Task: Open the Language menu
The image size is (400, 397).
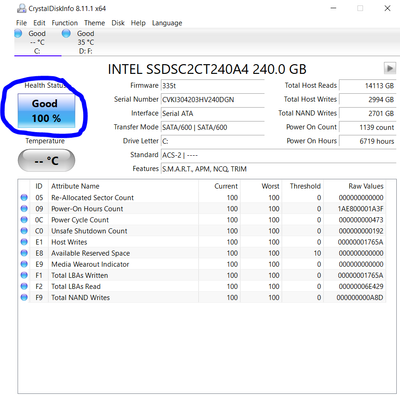Action: click(167, 23)
